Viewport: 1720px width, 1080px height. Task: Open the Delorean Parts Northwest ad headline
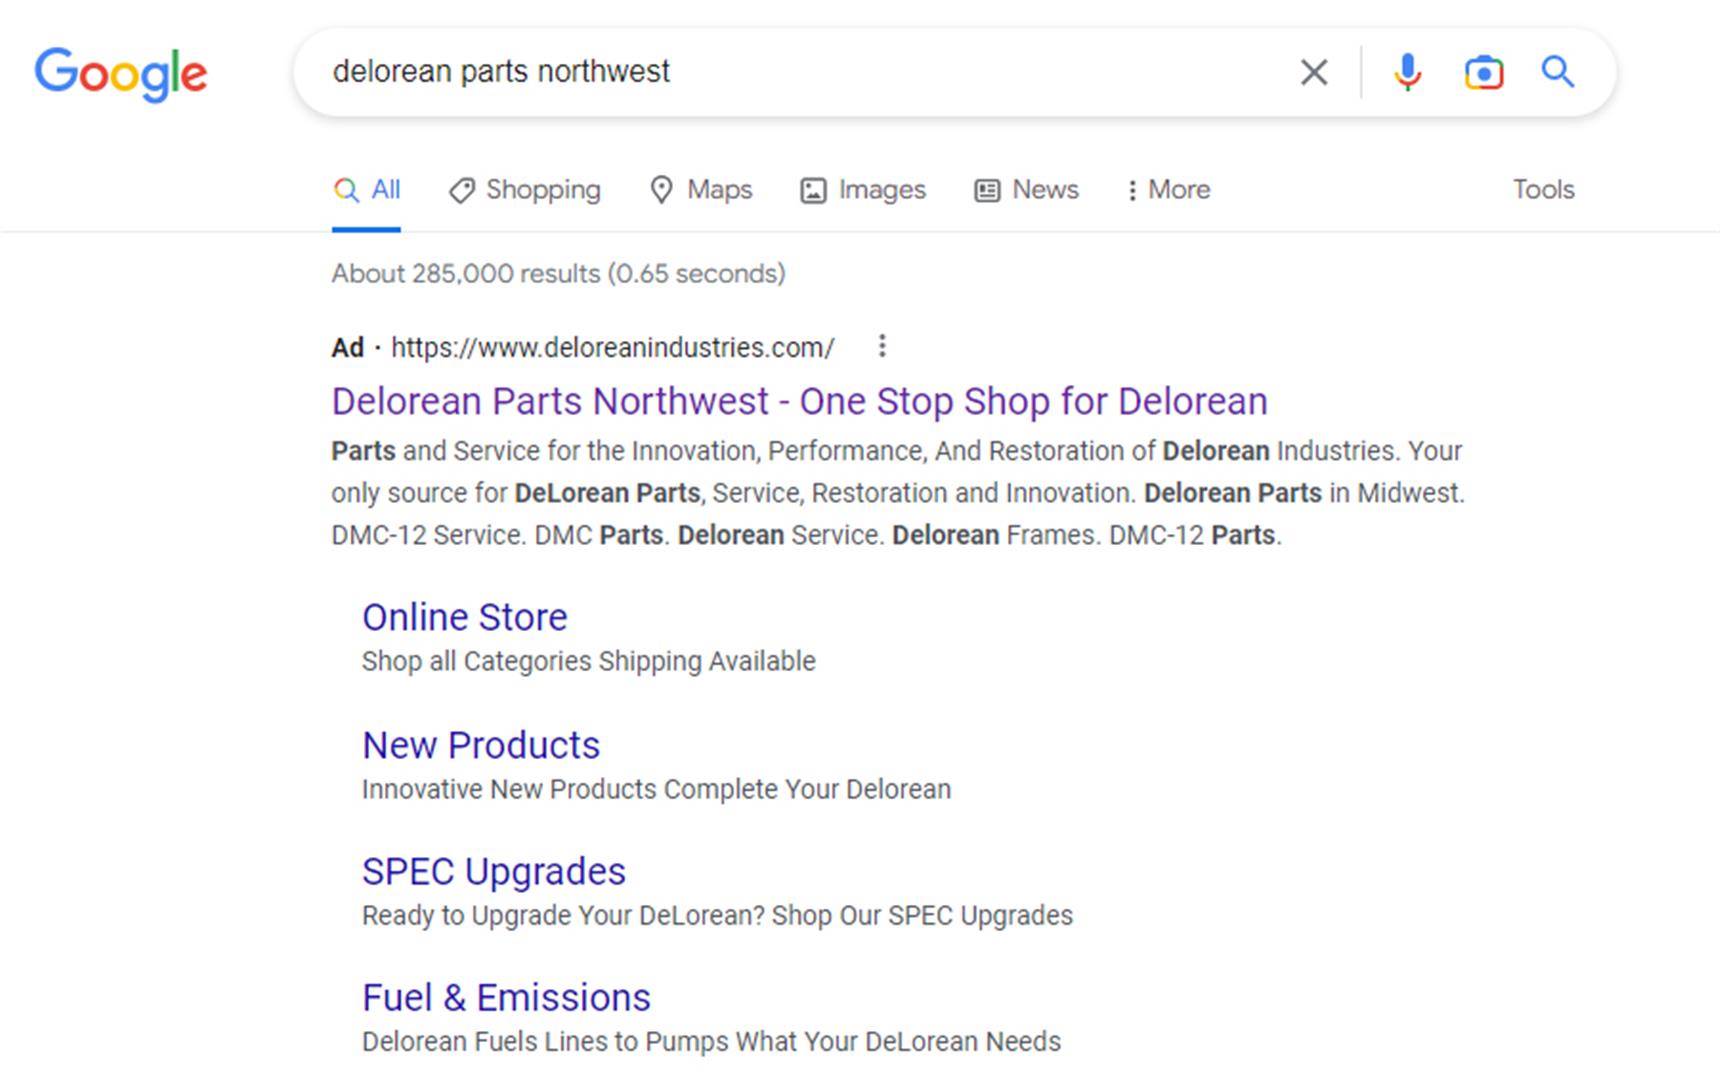tap(799, 401)
